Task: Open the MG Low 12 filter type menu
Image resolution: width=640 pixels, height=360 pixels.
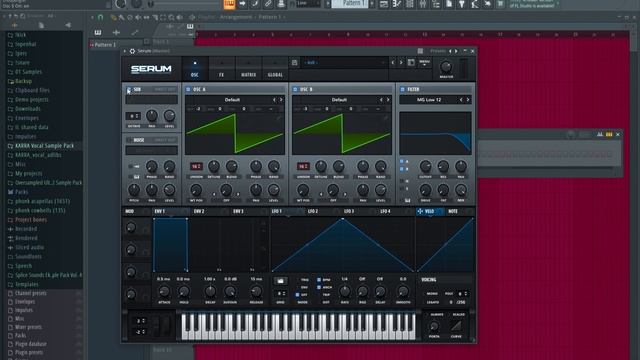Action: click(x=429, y=100)
